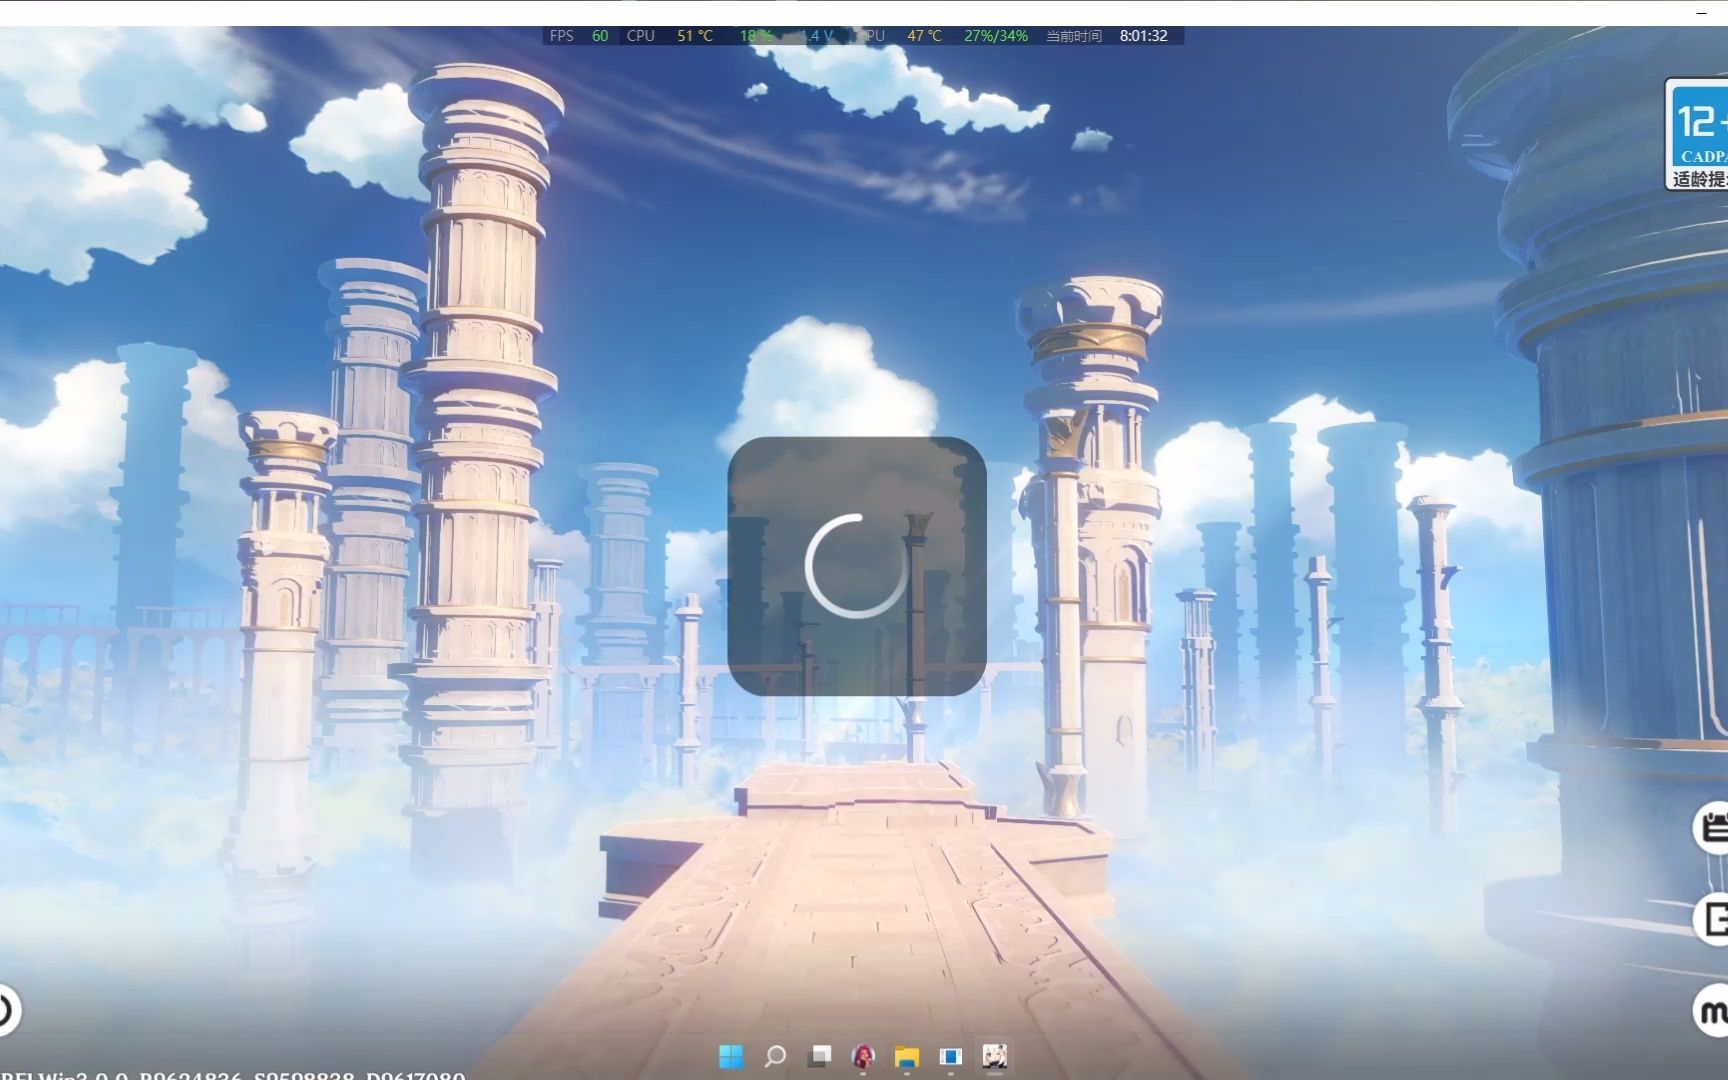
Task: Click the CPU label in overlay
Action: pos(641,36)
